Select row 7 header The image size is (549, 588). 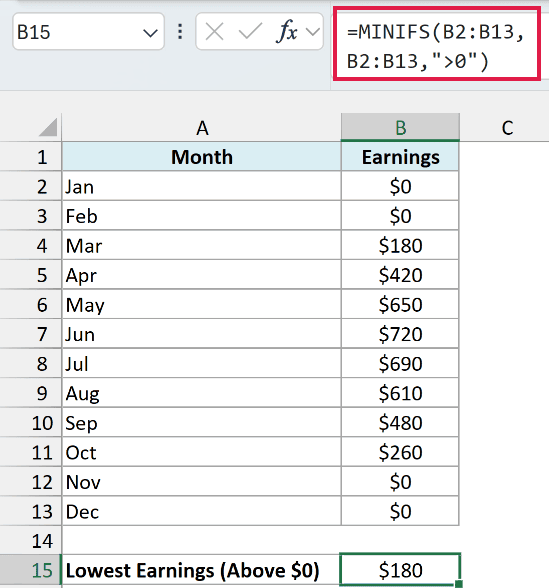31,334
